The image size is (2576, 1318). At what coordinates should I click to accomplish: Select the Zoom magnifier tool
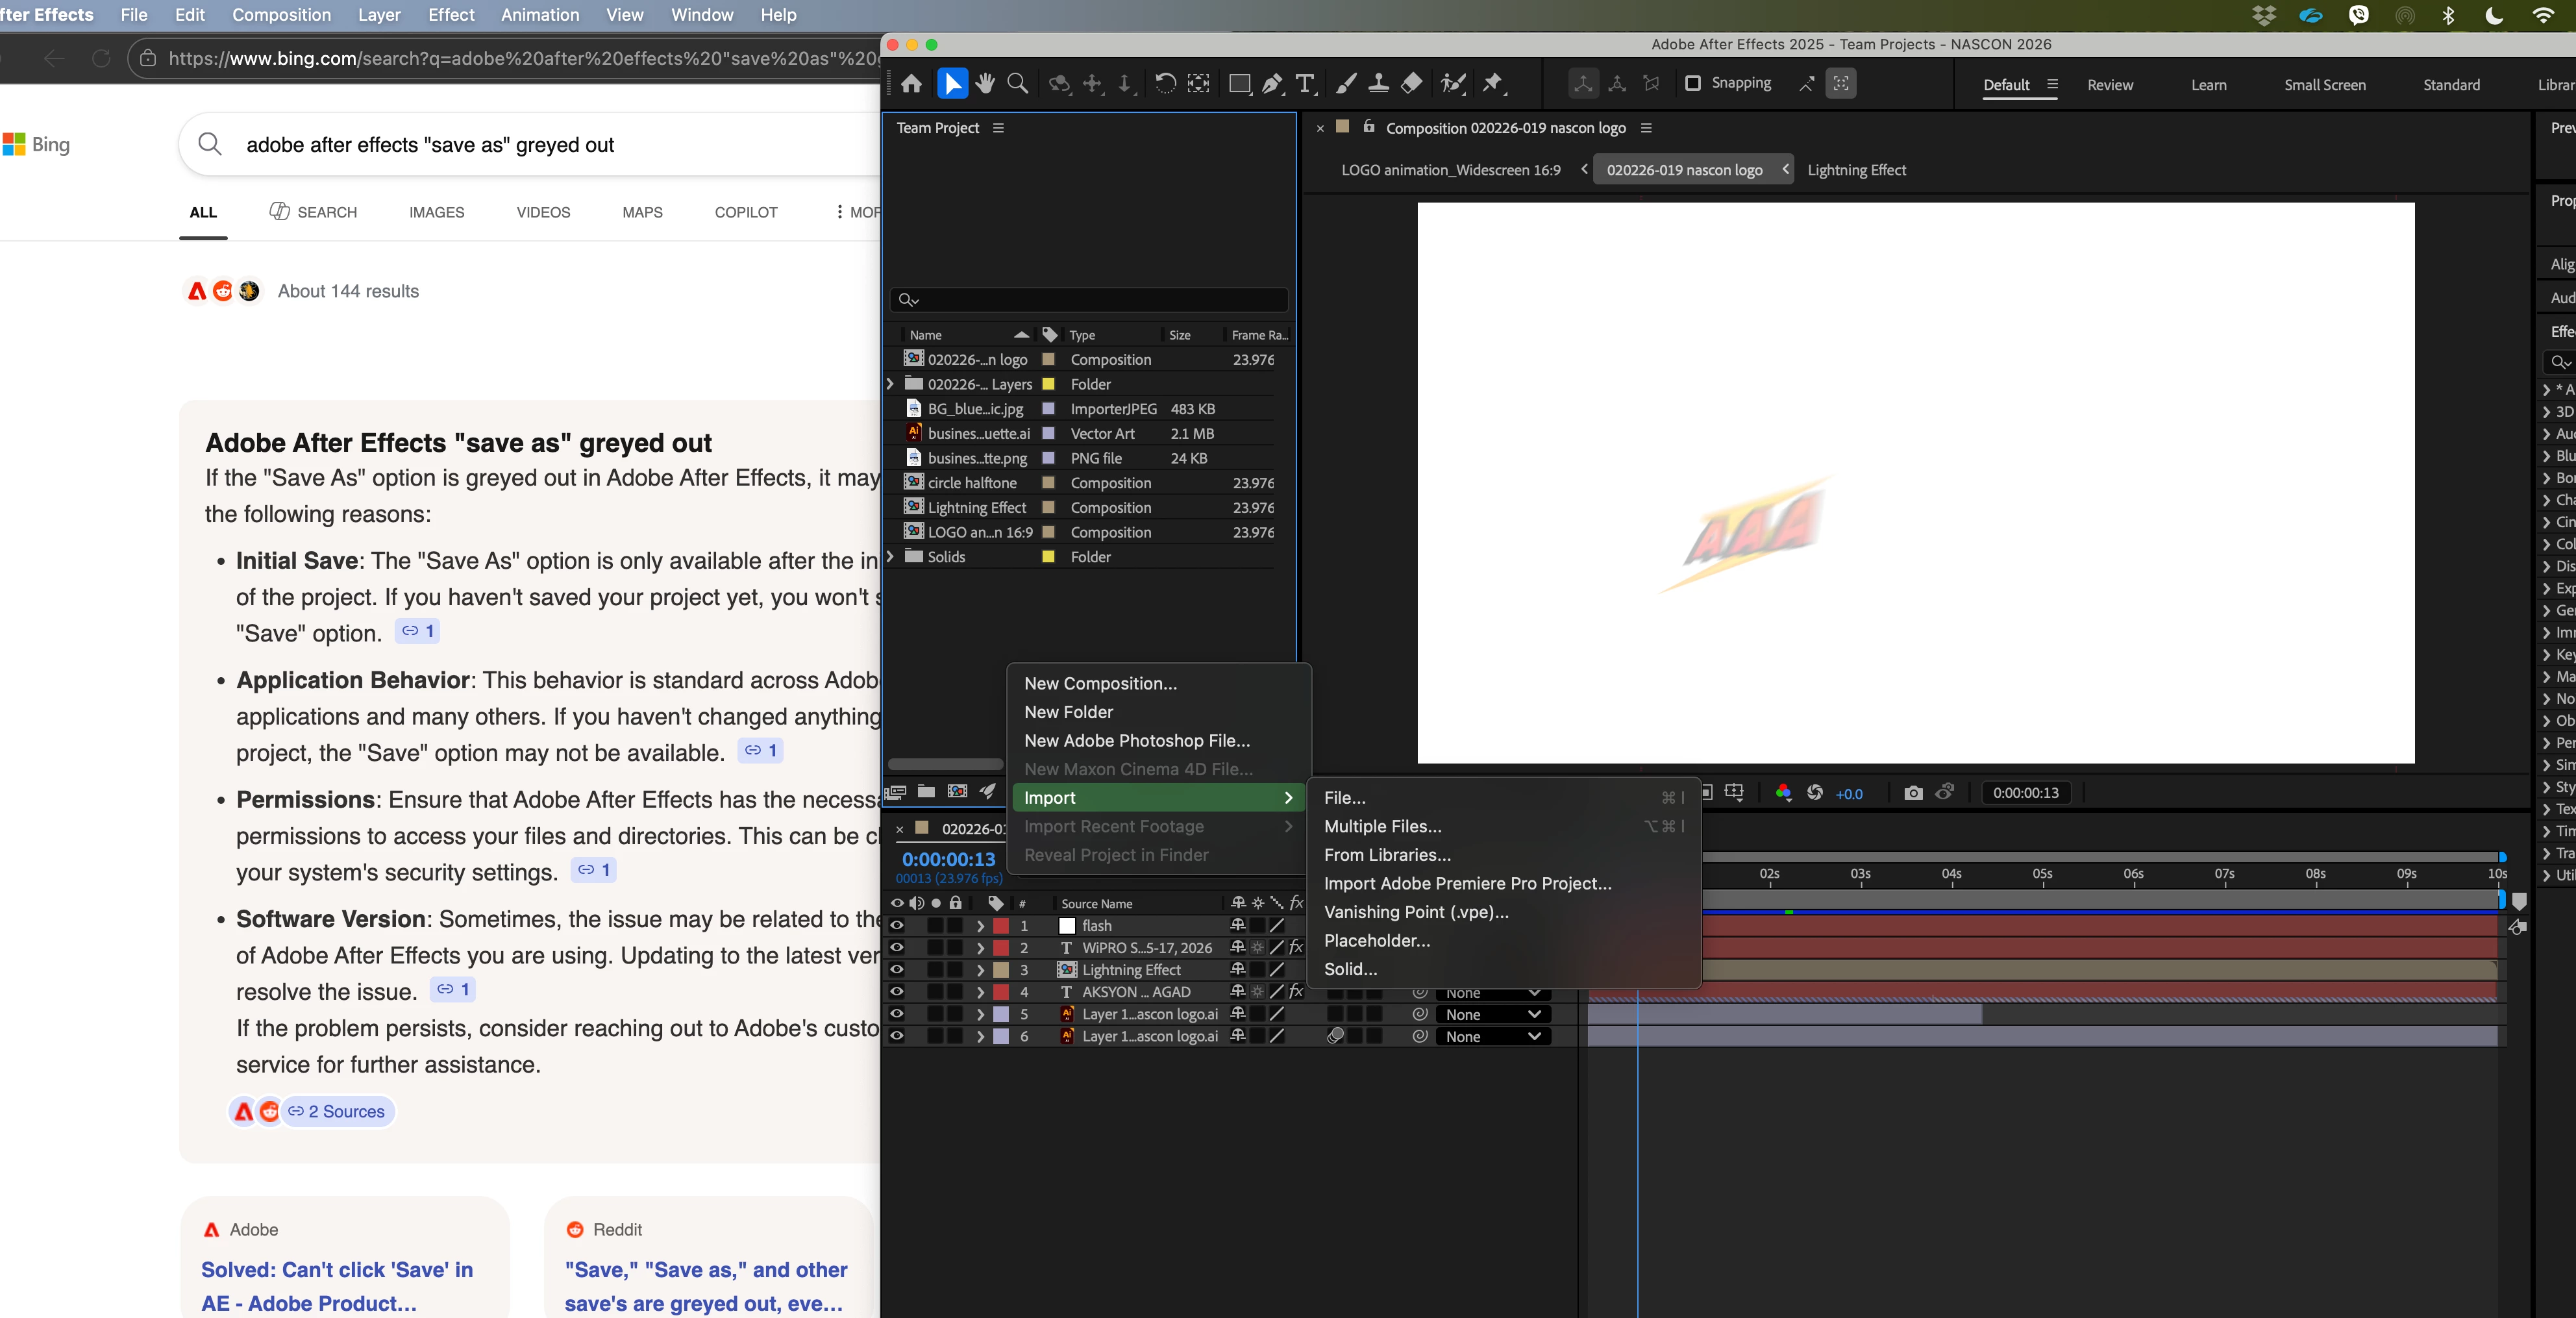click(1017, 84)
